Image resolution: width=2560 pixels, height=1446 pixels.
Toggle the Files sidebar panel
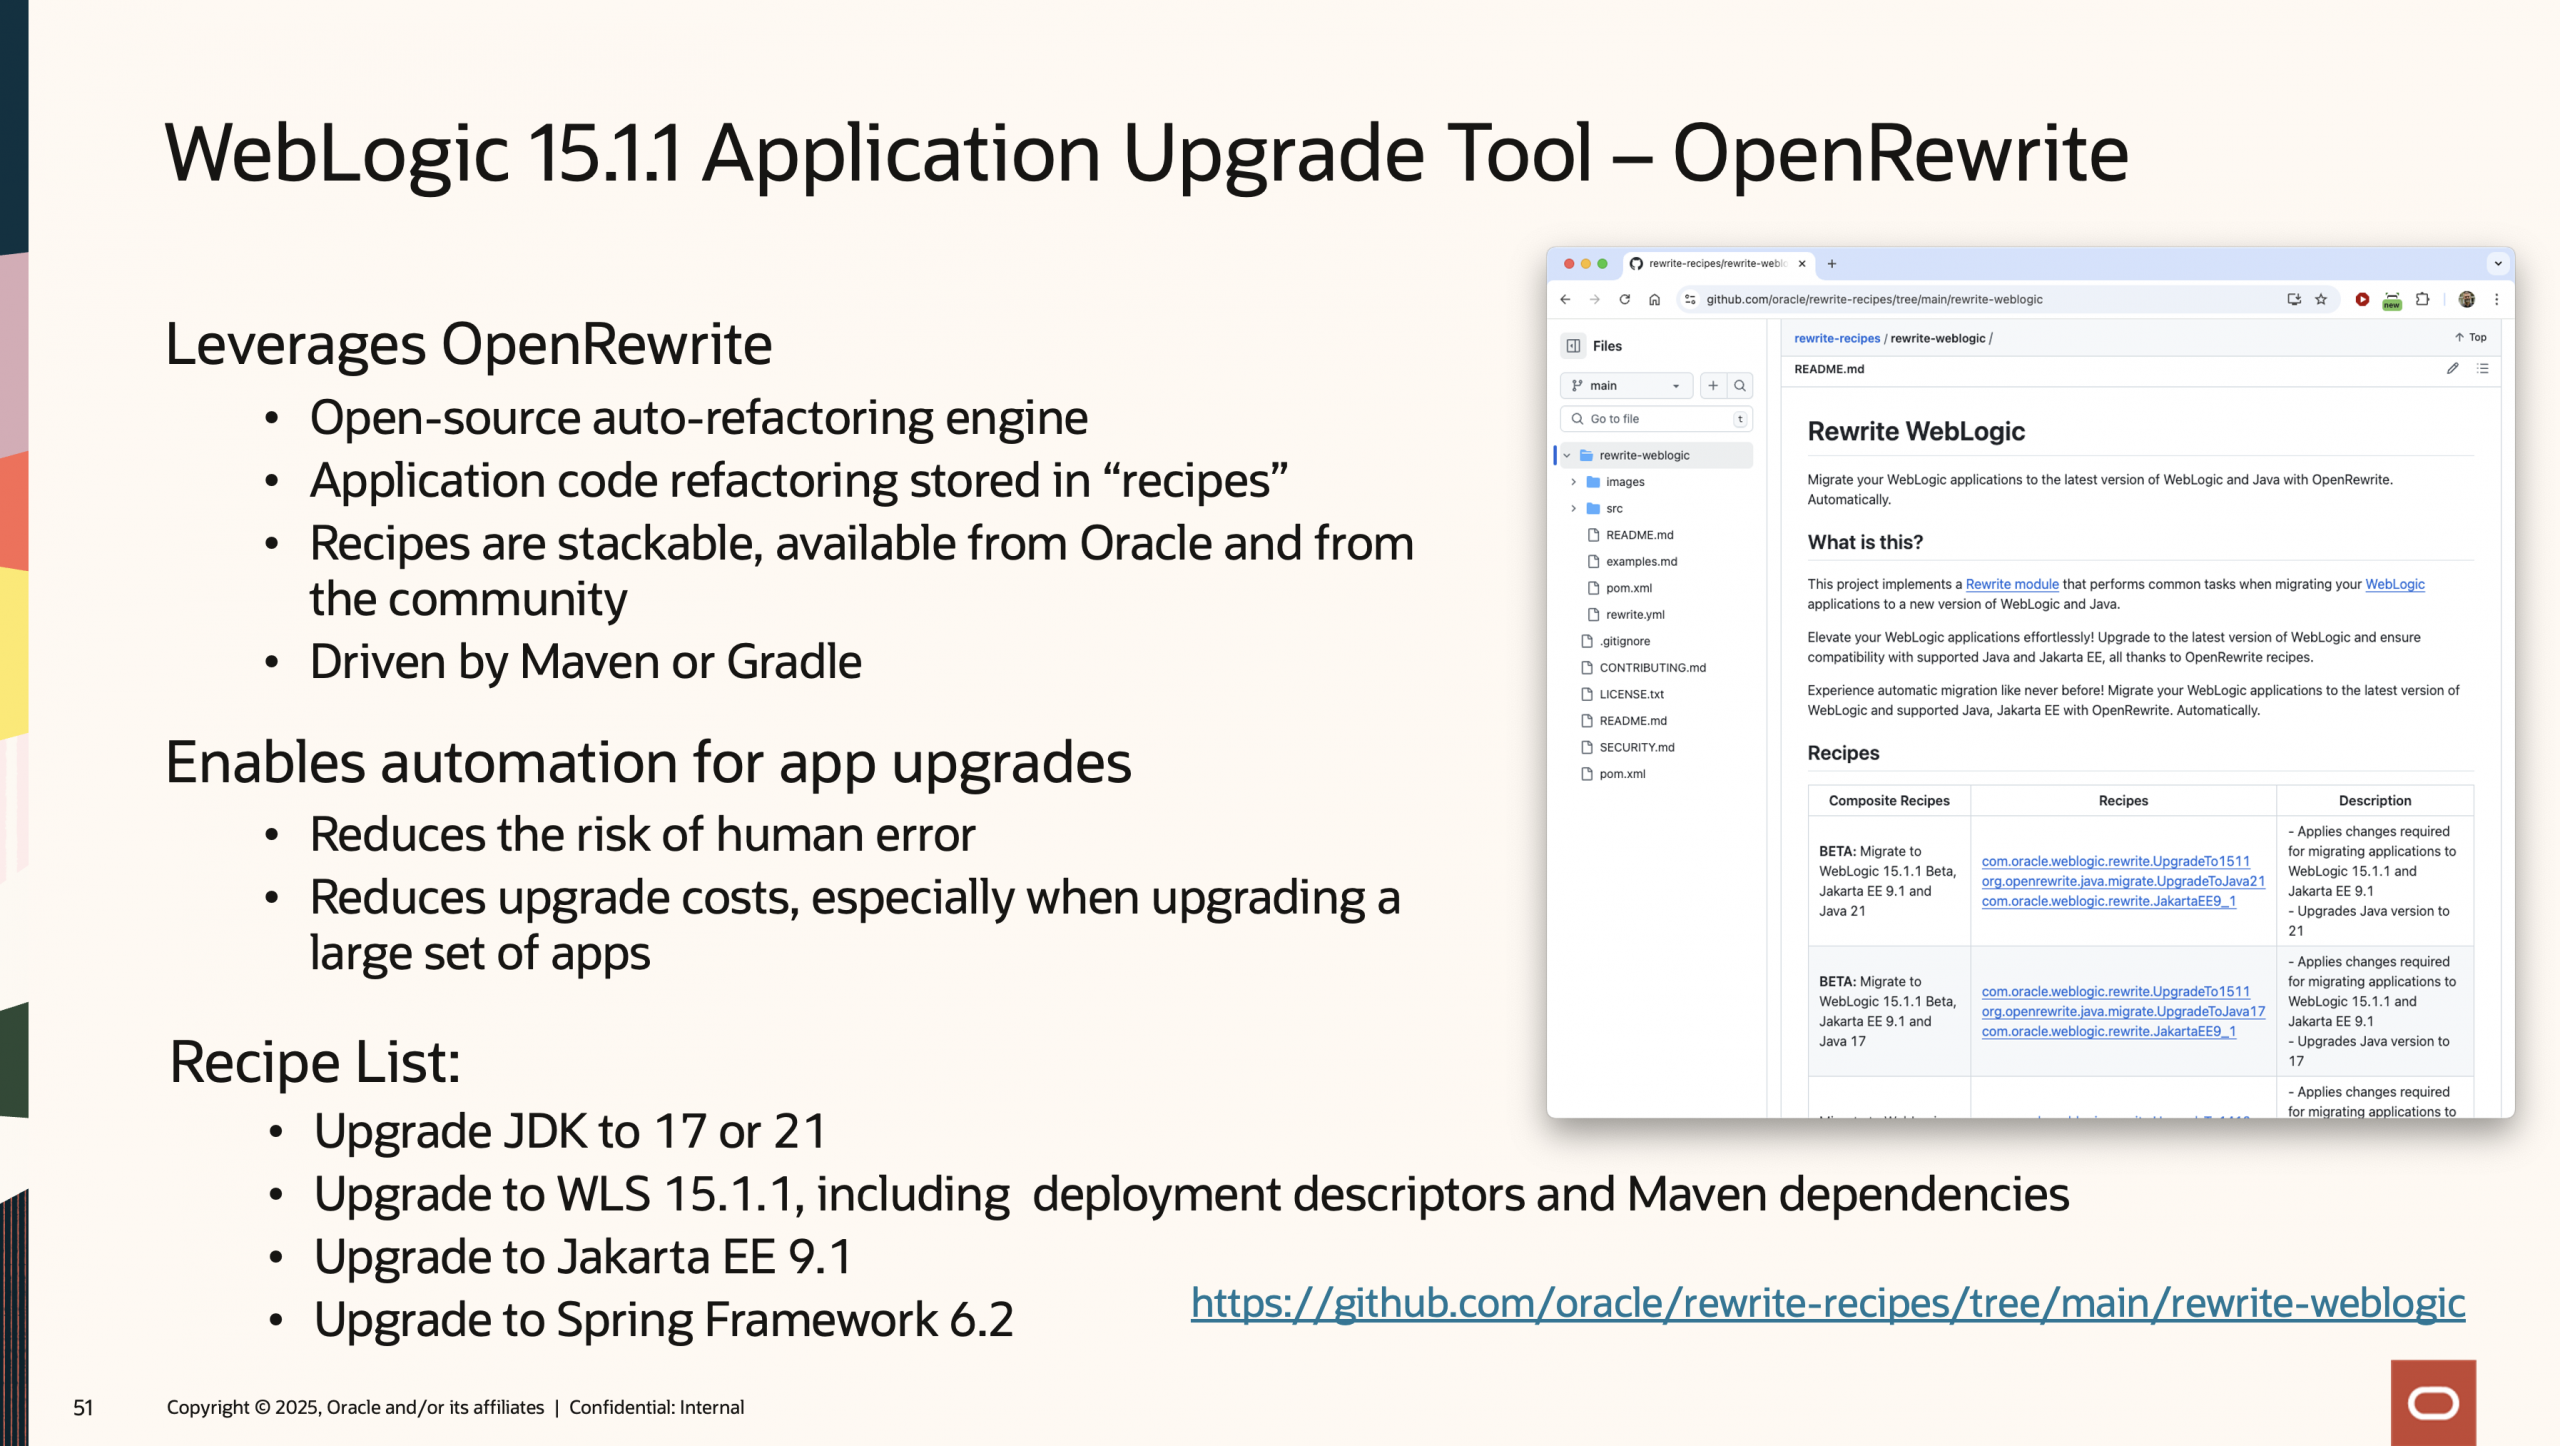pos(1574,345)
